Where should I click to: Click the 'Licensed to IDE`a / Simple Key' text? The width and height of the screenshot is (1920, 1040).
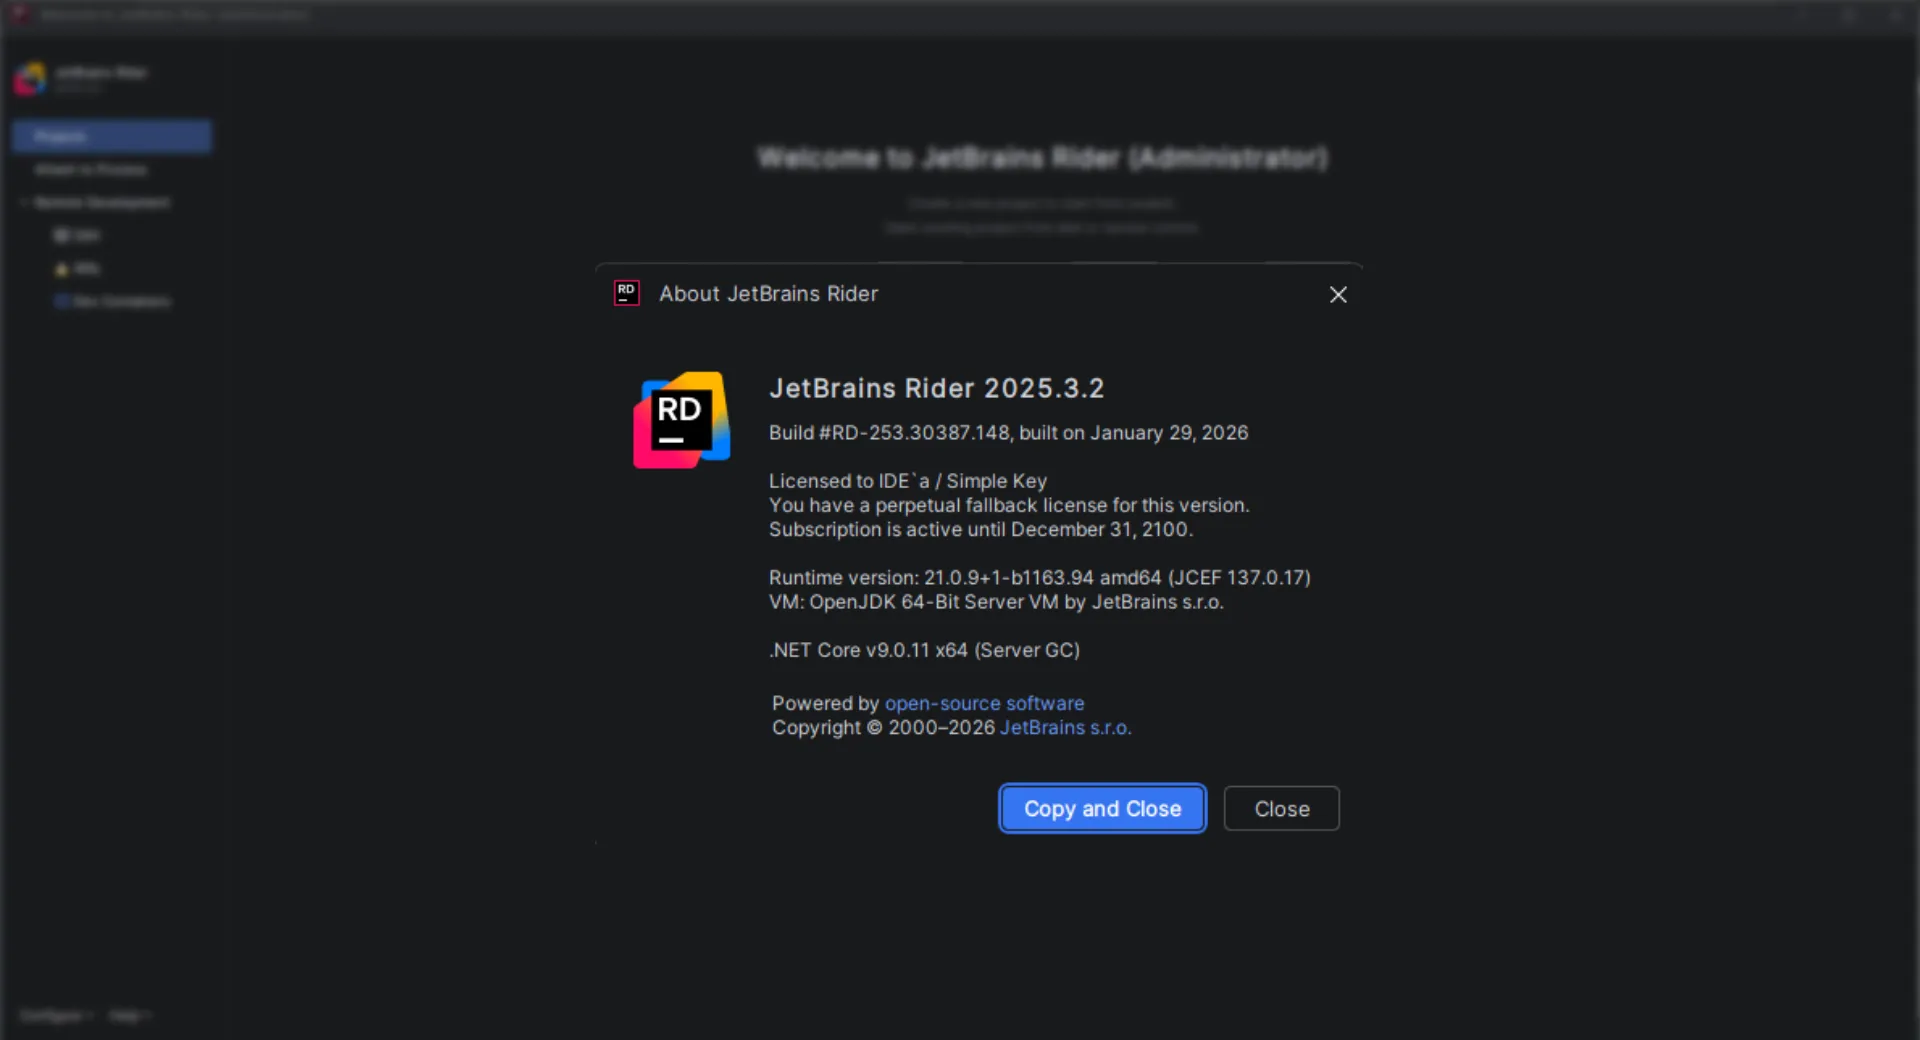click(x=907, y=481)
